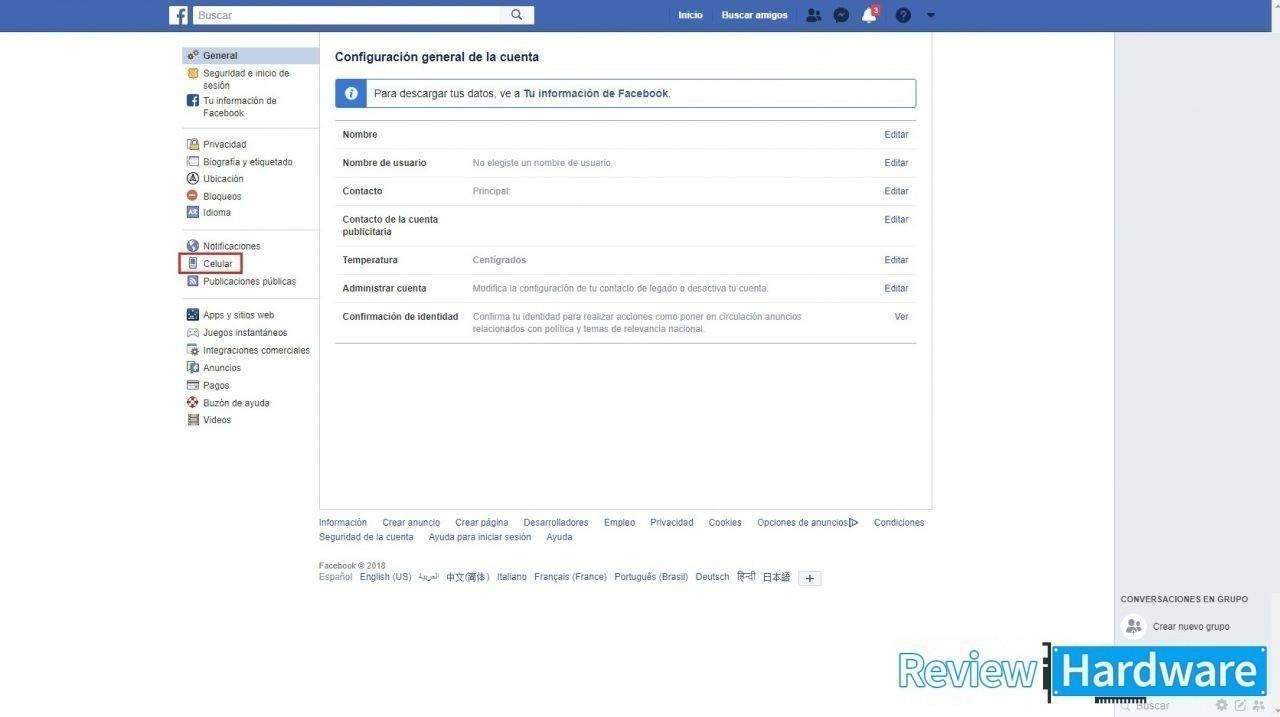The width and height of the screenshot is (1280, 717).
Task: Expand the account menu arrow
Action: [931, 15]
